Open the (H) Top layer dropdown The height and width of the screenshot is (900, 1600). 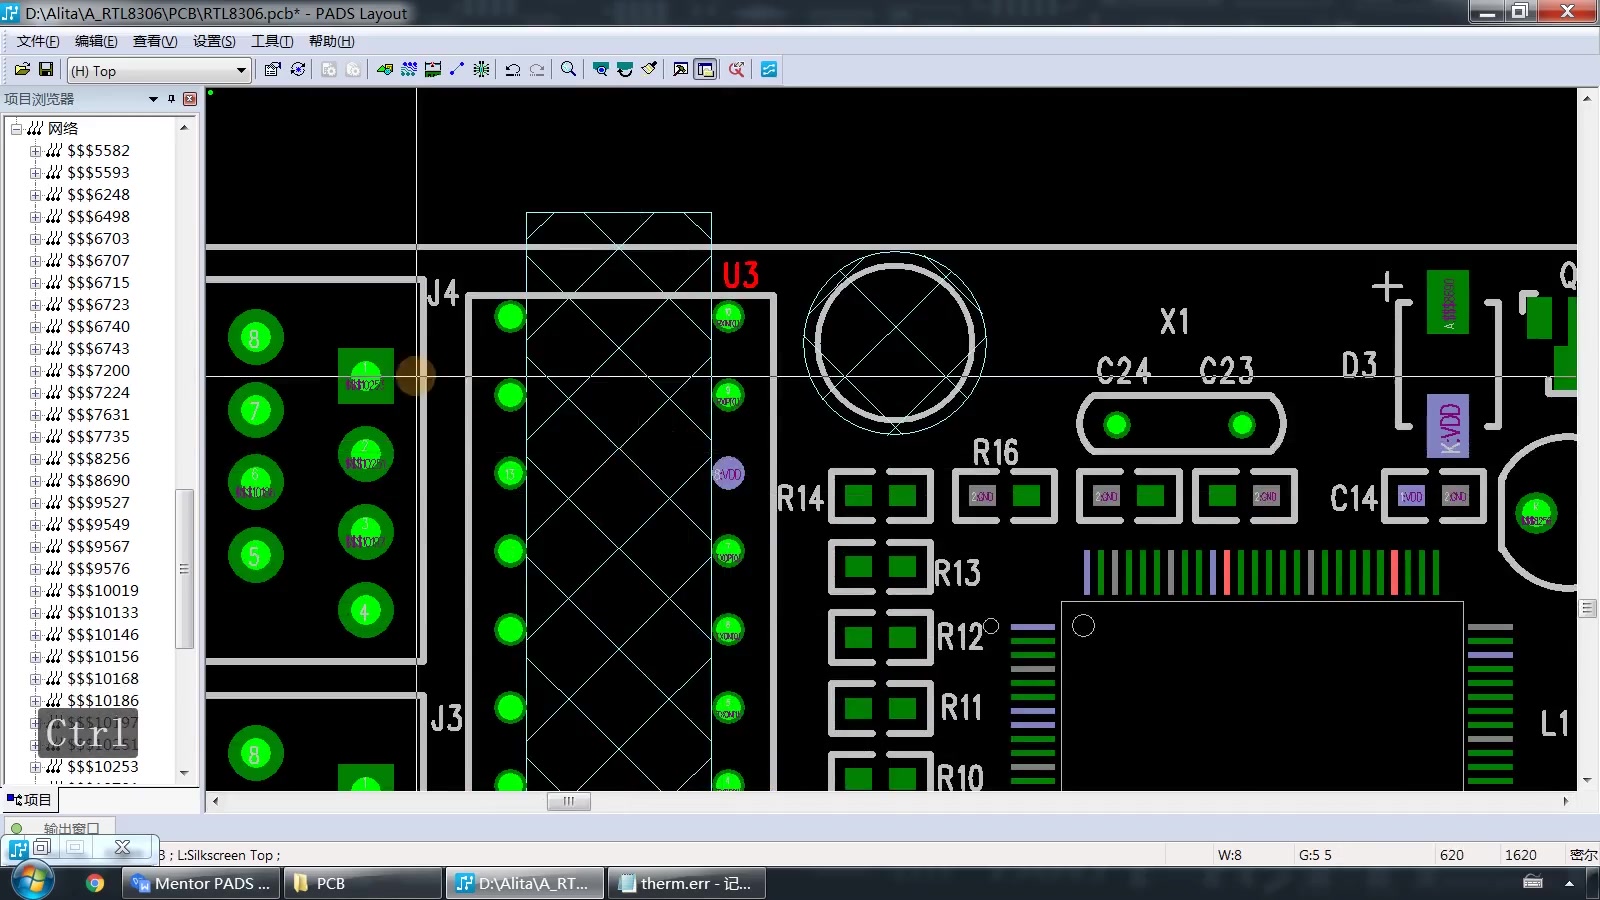coord(158,71)
